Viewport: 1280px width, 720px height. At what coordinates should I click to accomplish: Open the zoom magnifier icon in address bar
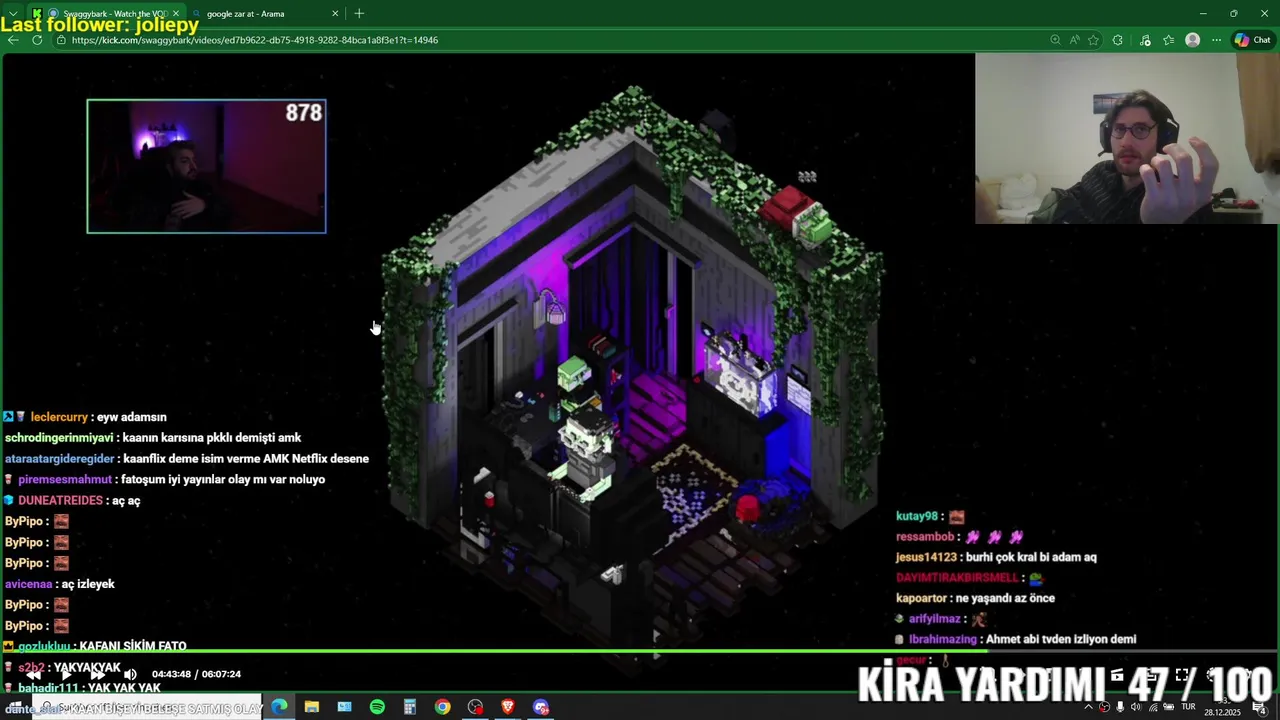click(1055, 40)
